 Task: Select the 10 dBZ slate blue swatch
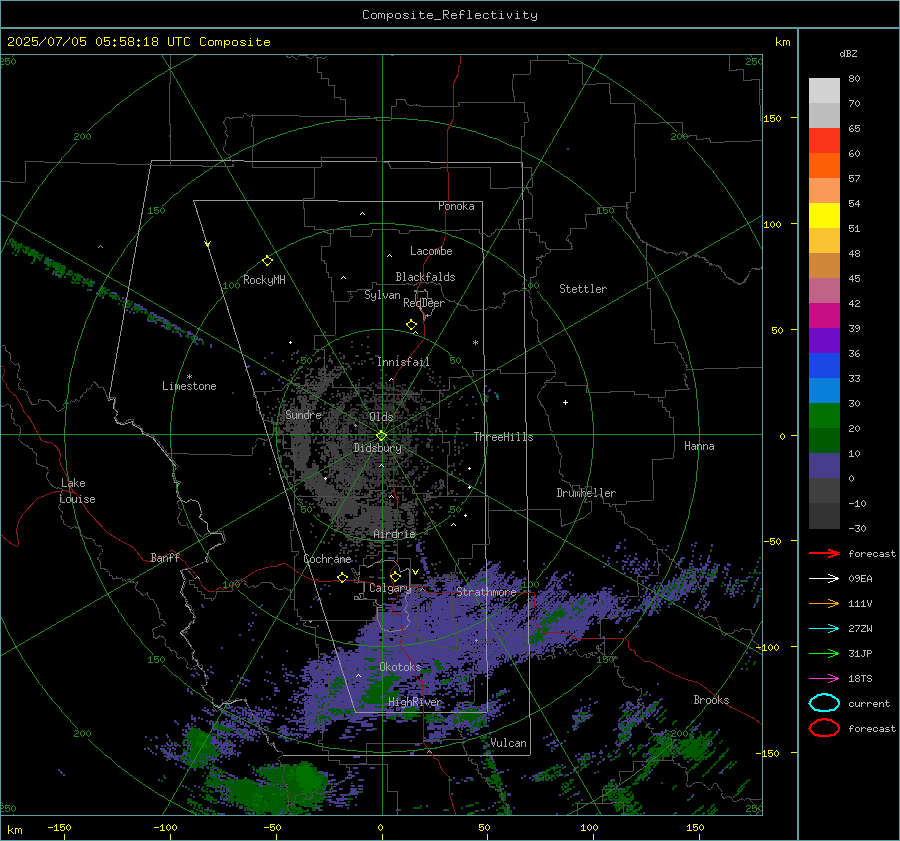824,466
